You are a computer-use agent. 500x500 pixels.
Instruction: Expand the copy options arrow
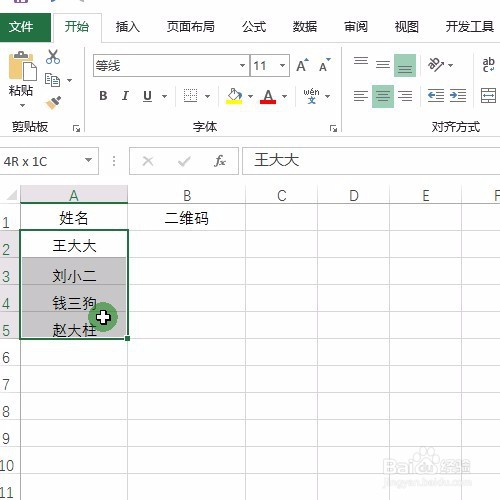pyautogui.click(x=69, y=80)
